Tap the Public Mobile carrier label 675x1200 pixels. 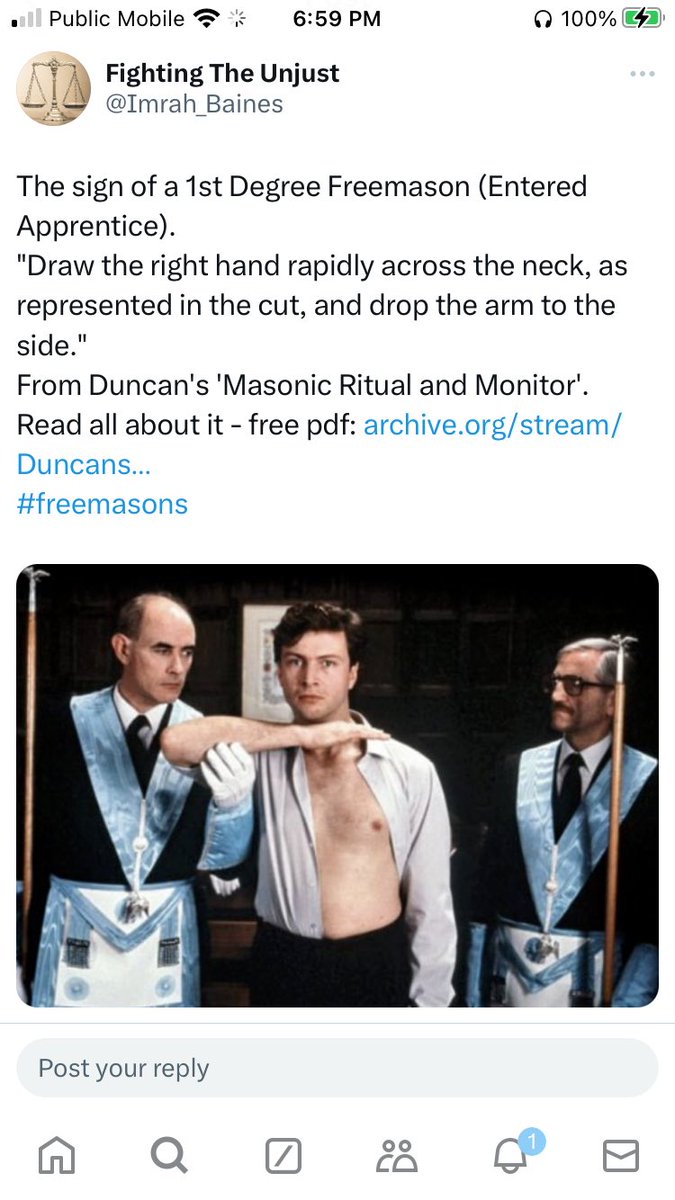(116, 19)
